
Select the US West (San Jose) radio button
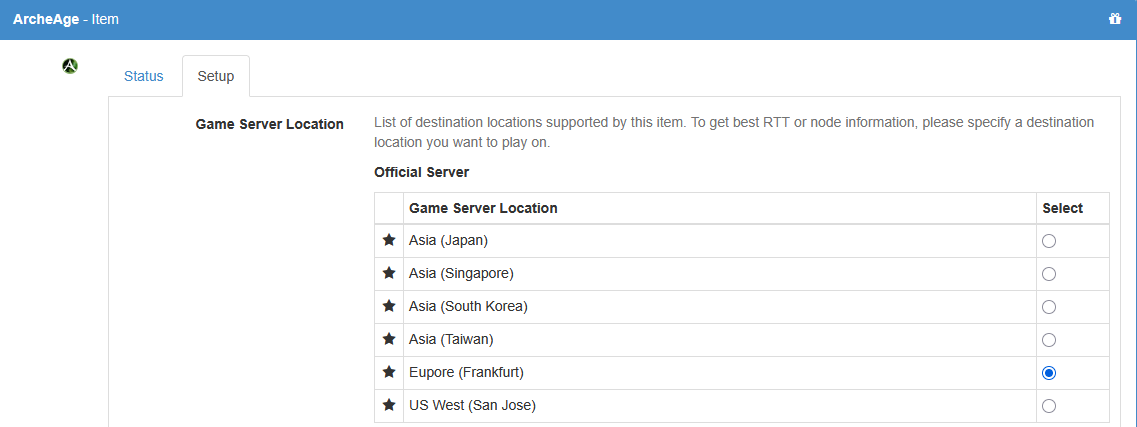tap(1049, 406)
